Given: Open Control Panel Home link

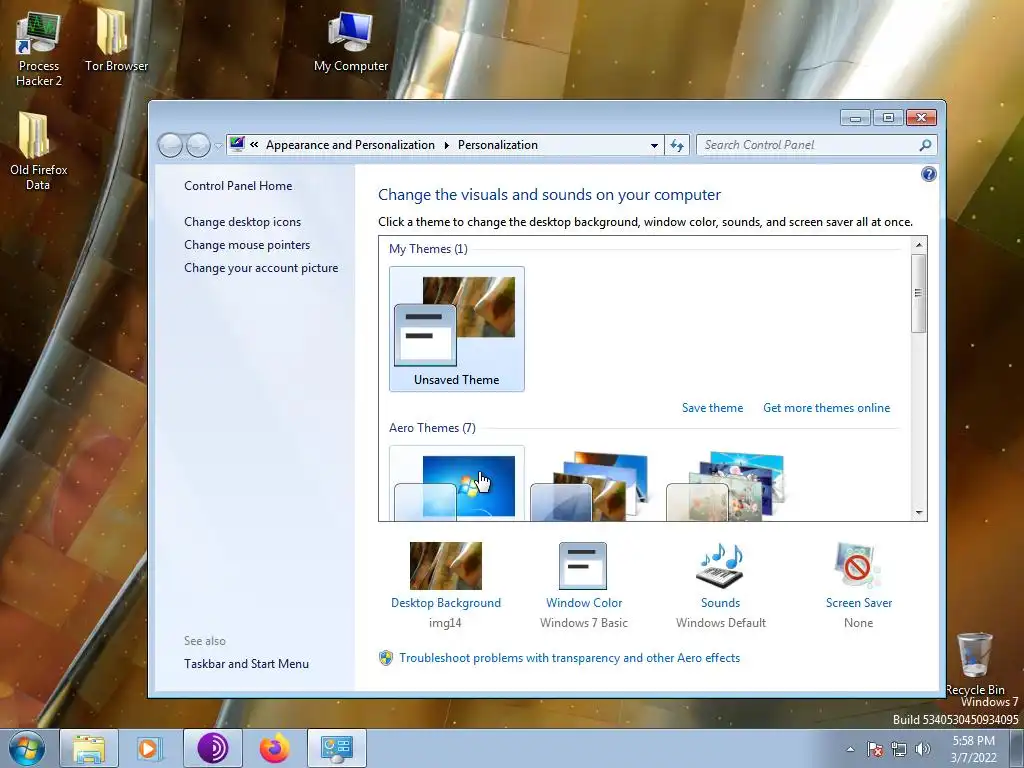Looking at the screenshot, I should coord(238,185).
